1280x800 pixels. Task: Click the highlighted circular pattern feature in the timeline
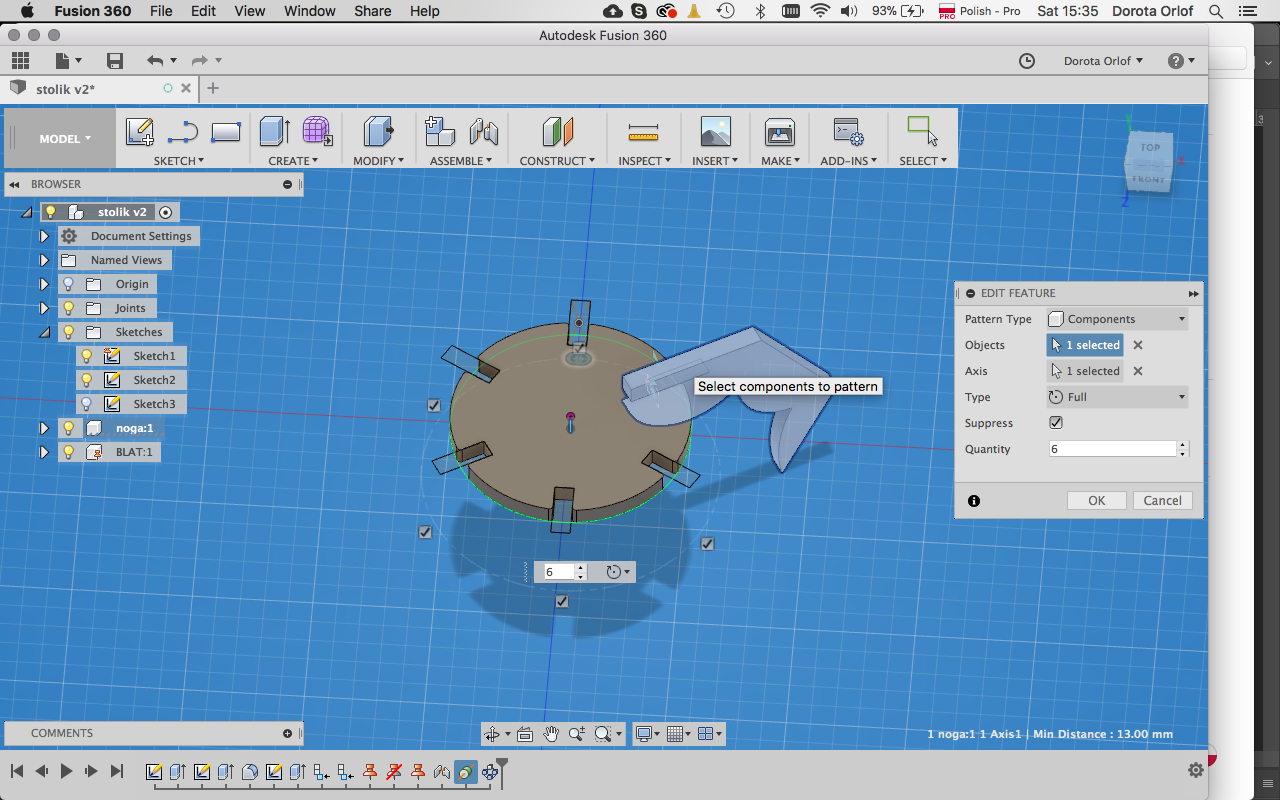(x=465, y=770)
